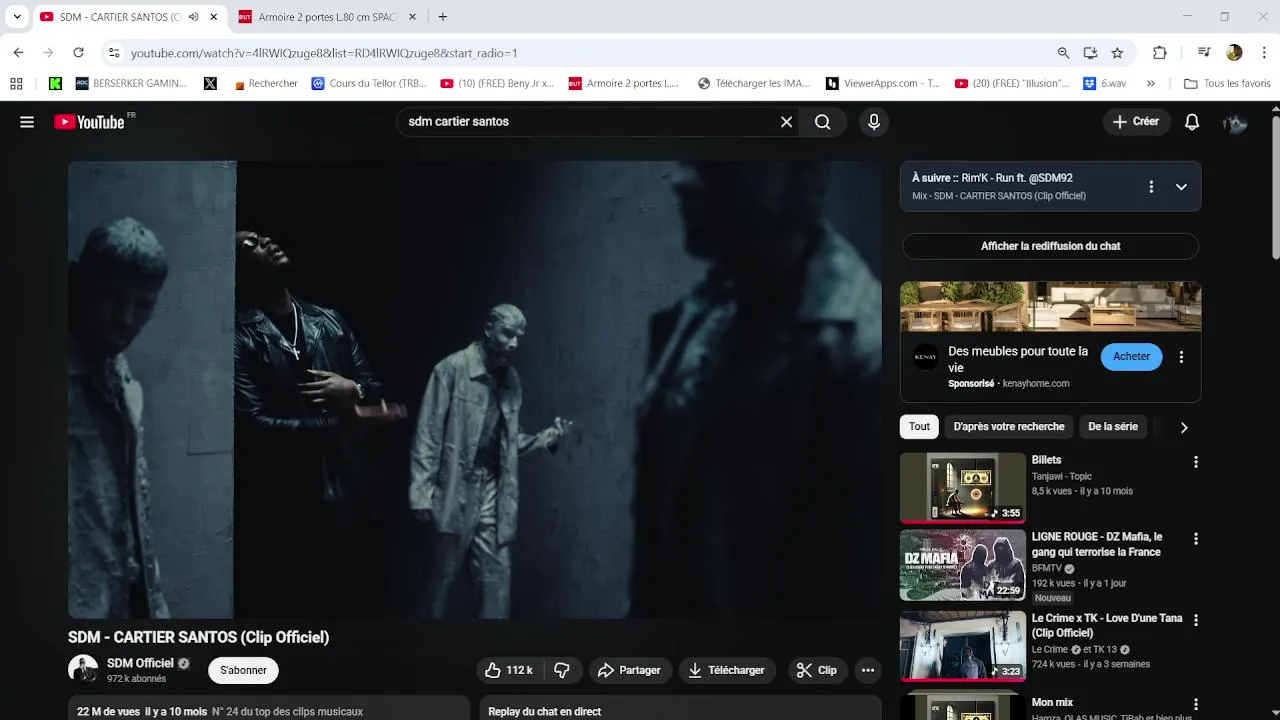Viewport: 1280px width, 720px height.
Task: Click the video player to pause
Action: (x=475, y=390)
